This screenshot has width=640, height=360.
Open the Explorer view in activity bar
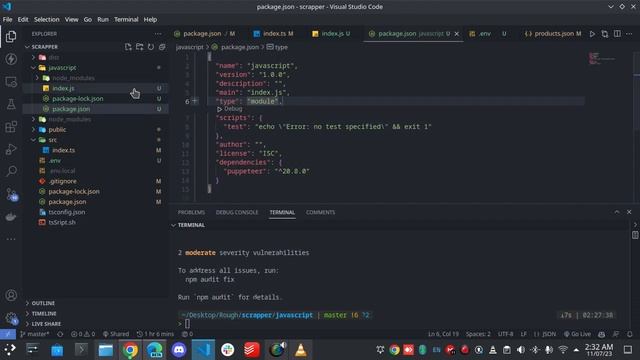[x=11, y=37]
